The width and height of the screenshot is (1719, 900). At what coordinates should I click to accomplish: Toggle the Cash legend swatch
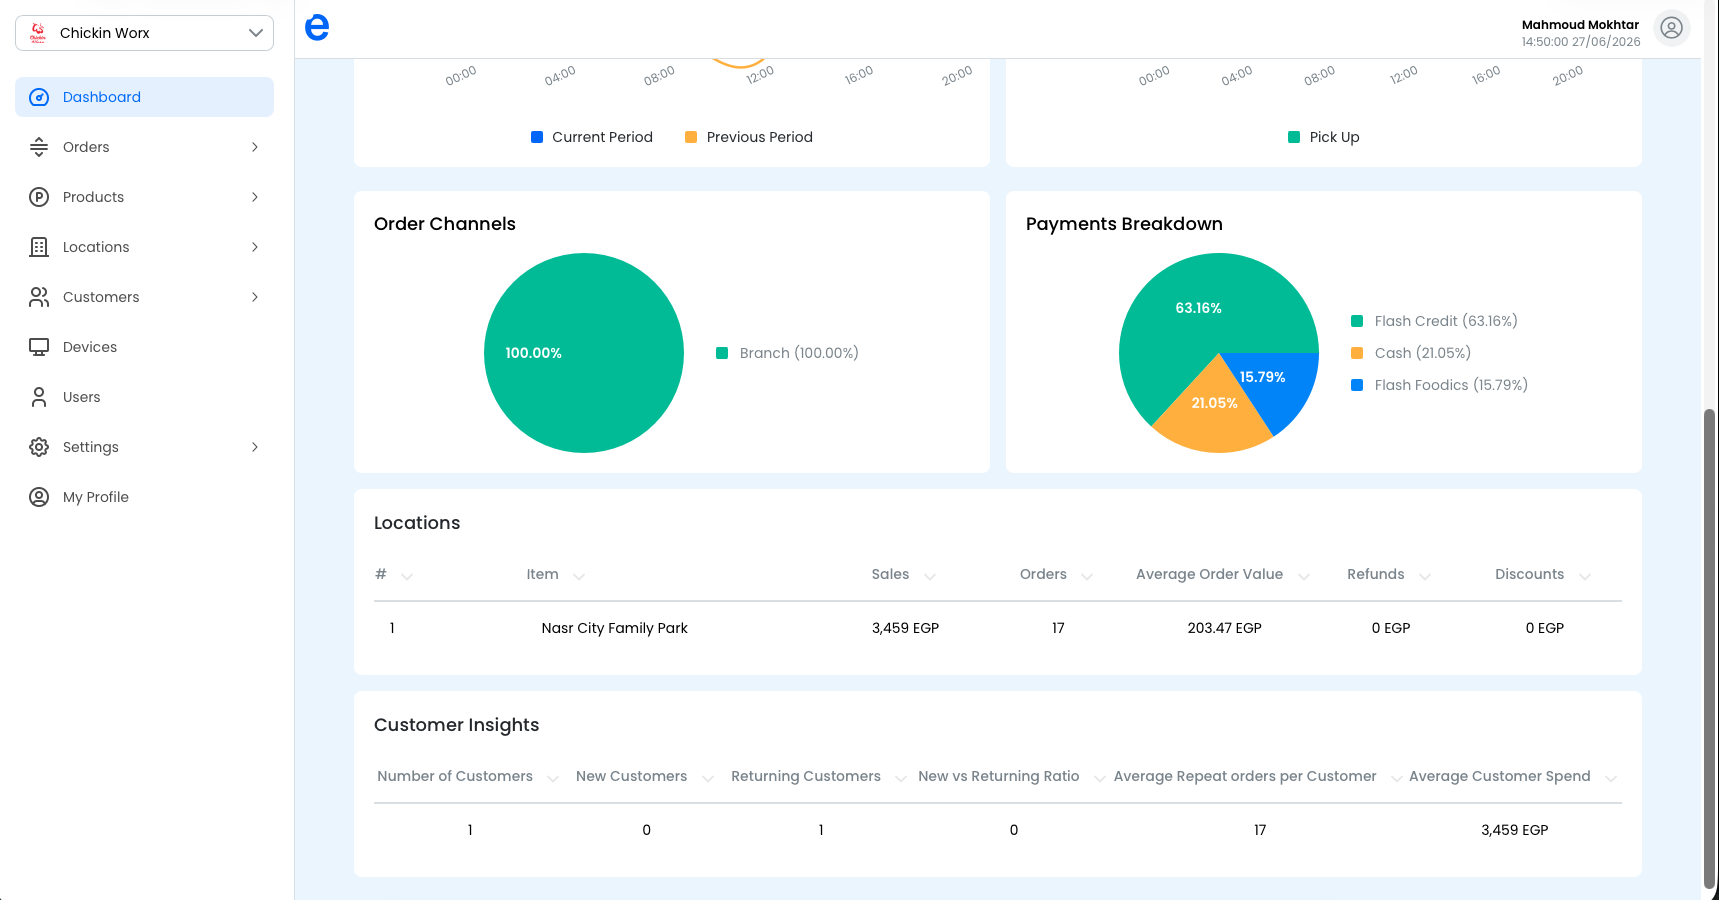click(1357, 353)
